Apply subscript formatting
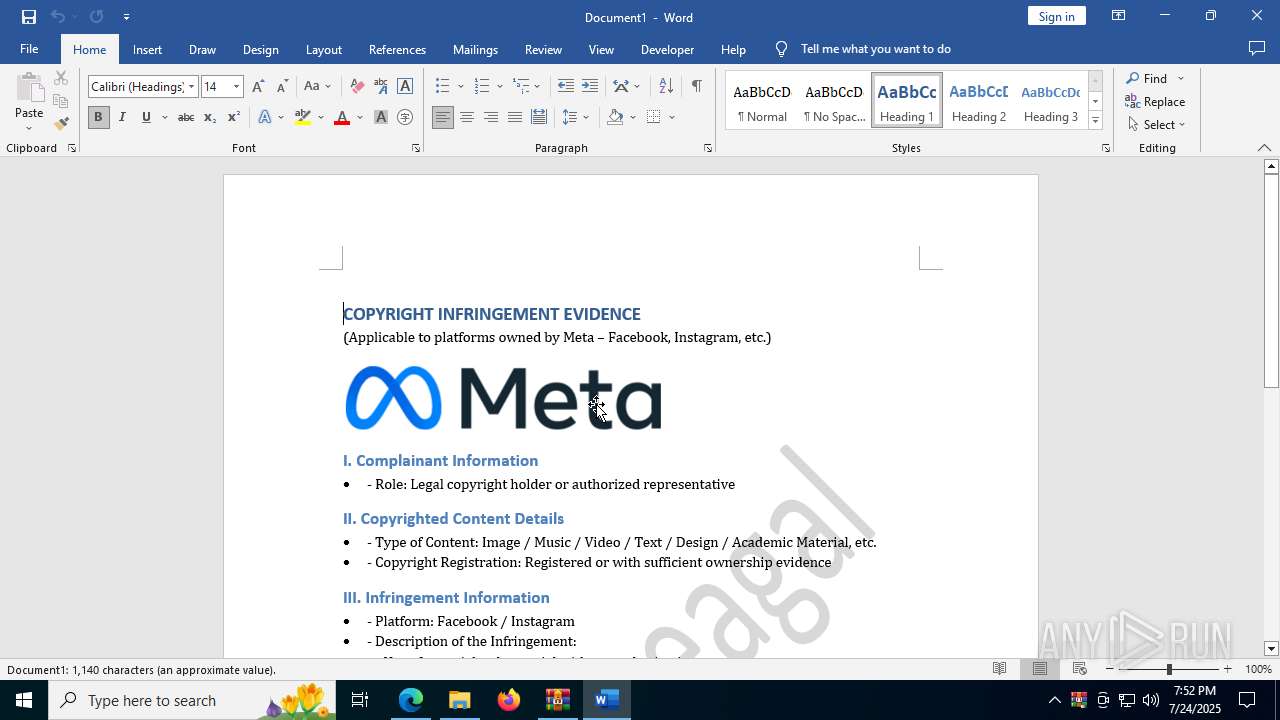This screenshot has height=720, width=1280. pos(210,118)
